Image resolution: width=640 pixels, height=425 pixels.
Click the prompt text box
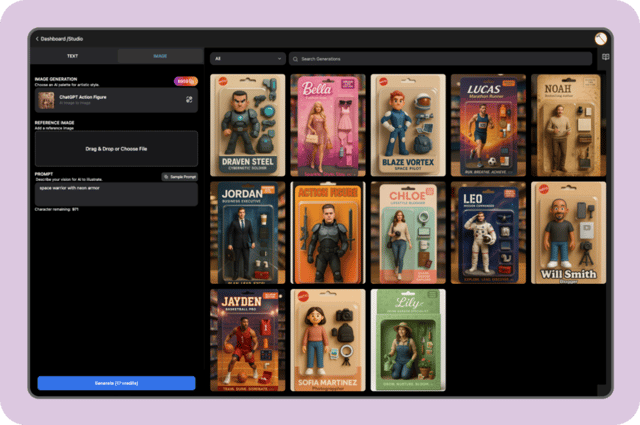pos(116,194)
